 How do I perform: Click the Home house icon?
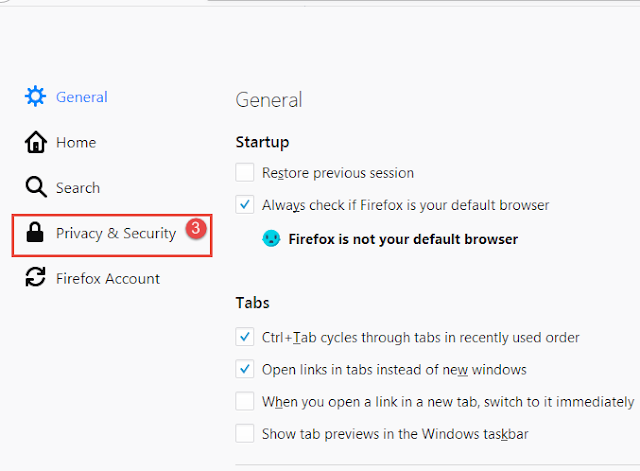[36, 142]
